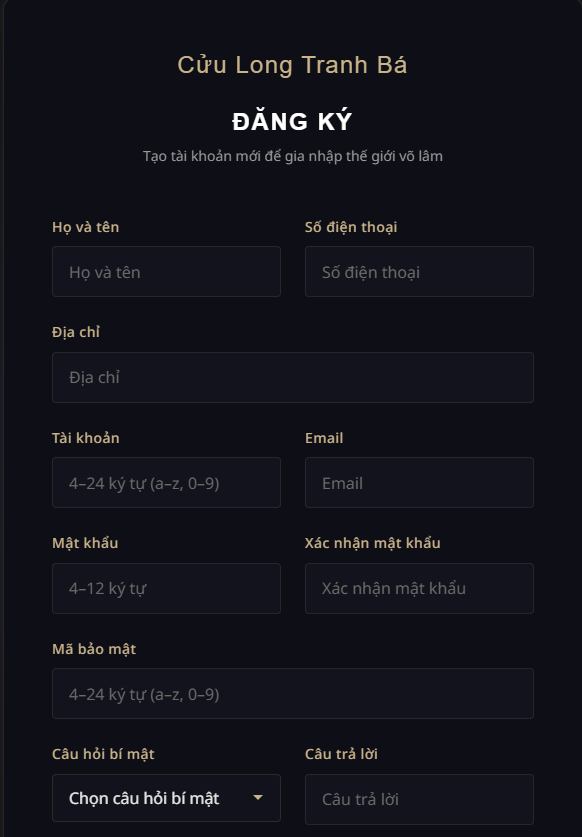Click the dropdown arrow icon for secret question
The height and width of the screenshot is (837, 582).
coord(258,797)
